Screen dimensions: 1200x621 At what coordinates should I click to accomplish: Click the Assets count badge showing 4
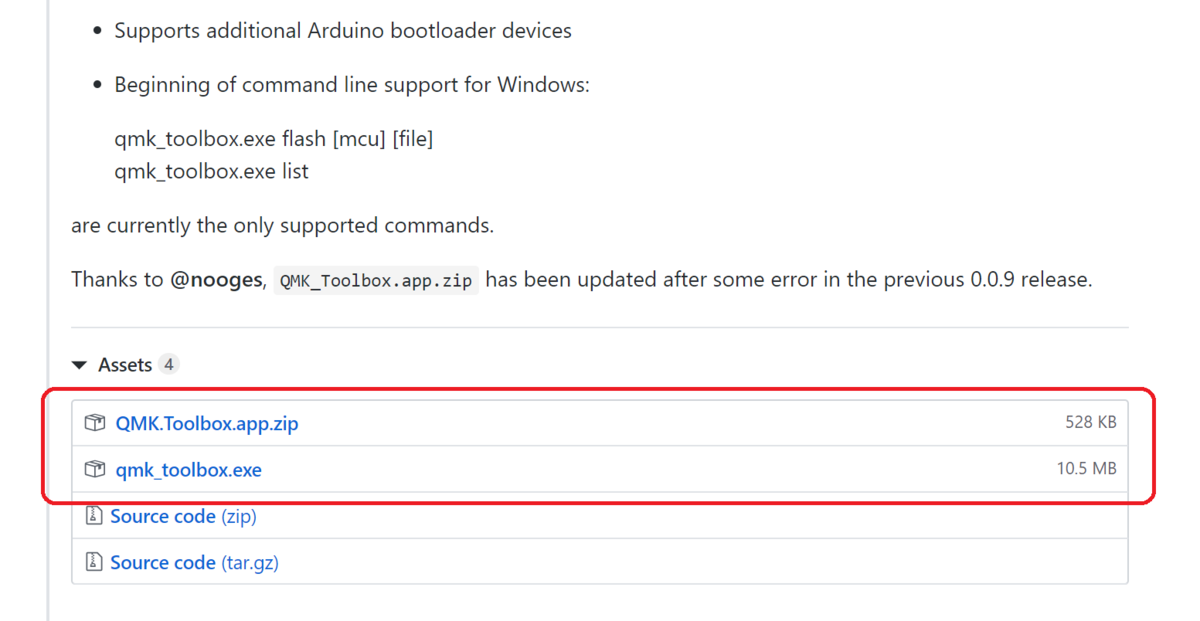pos(169,365)
